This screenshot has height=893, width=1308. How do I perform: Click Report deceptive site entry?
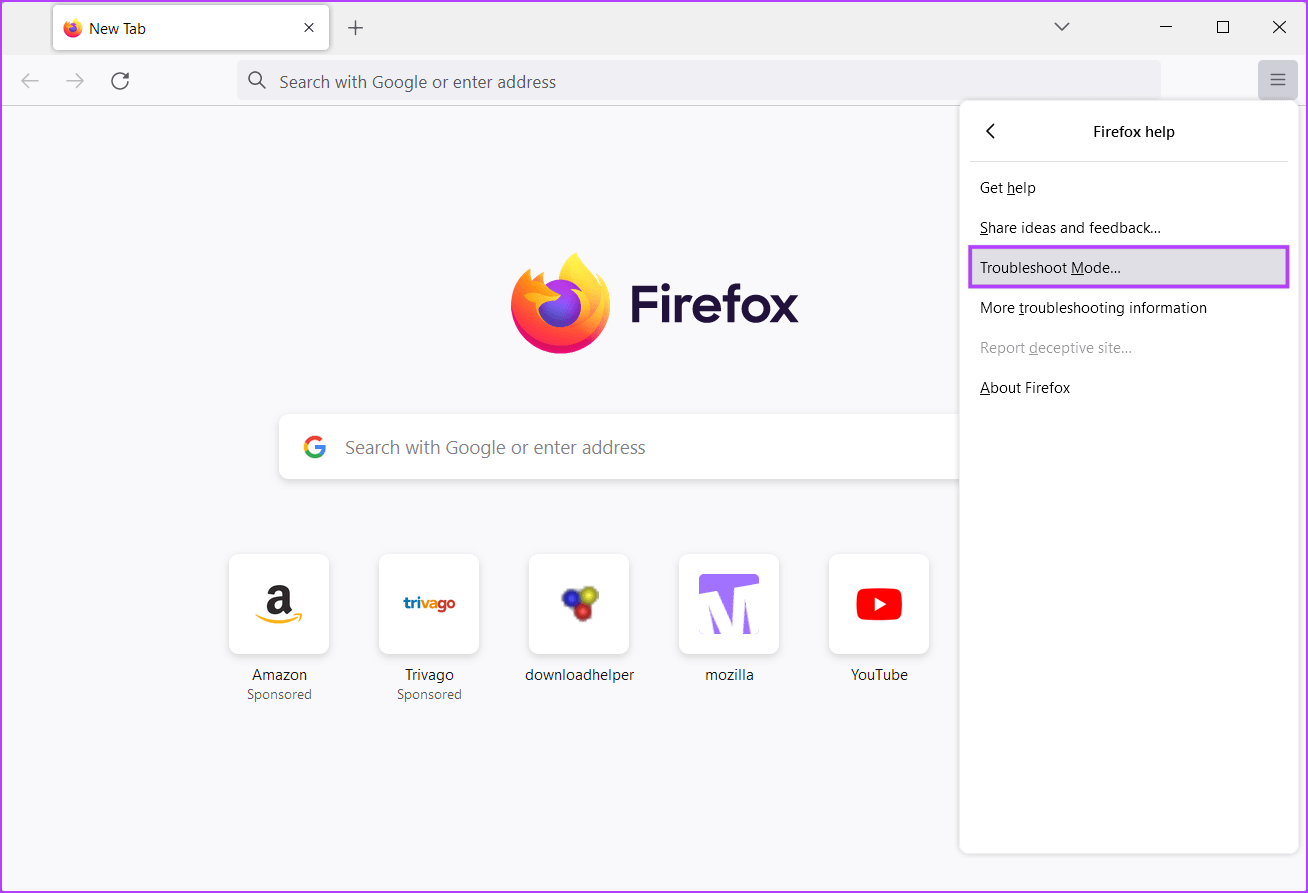point(1128,348)
